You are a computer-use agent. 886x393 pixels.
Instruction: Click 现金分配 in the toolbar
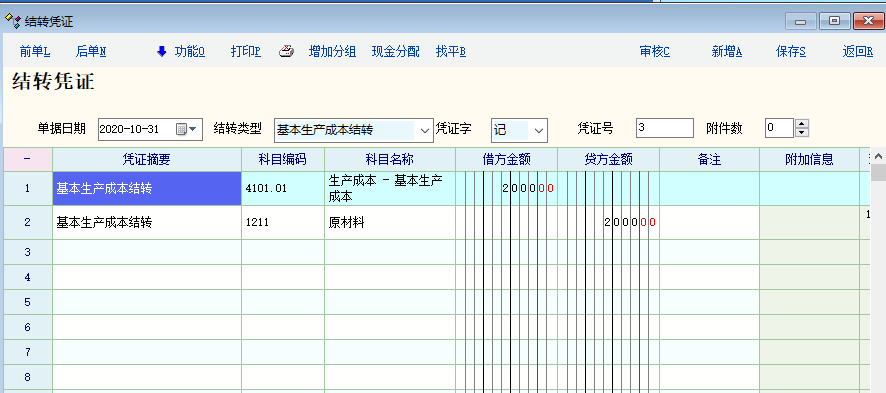point(396,52)
